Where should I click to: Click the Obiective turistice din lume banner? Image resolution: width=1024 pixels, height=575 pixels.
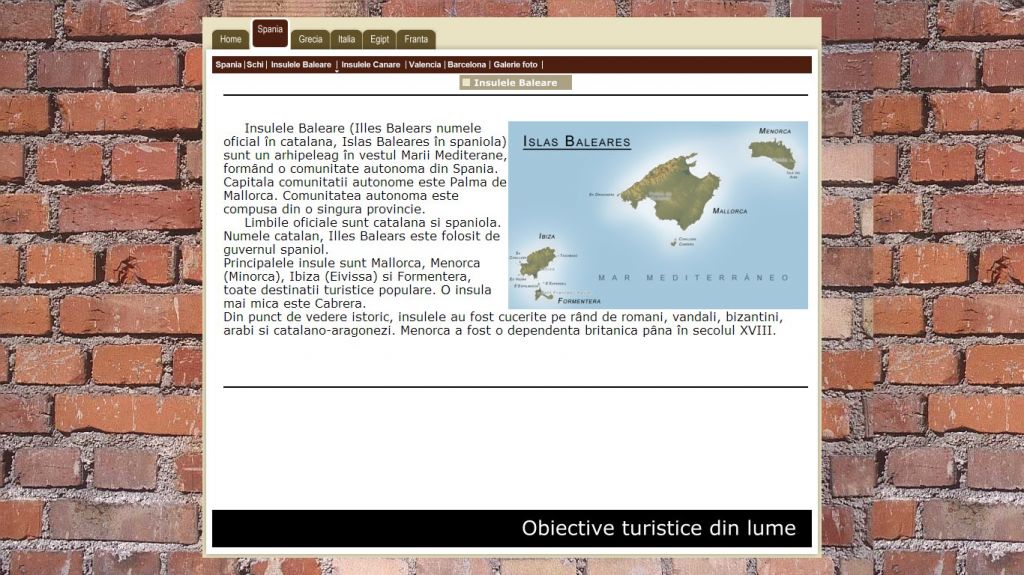pyautogui.click(x=658, y=528)
